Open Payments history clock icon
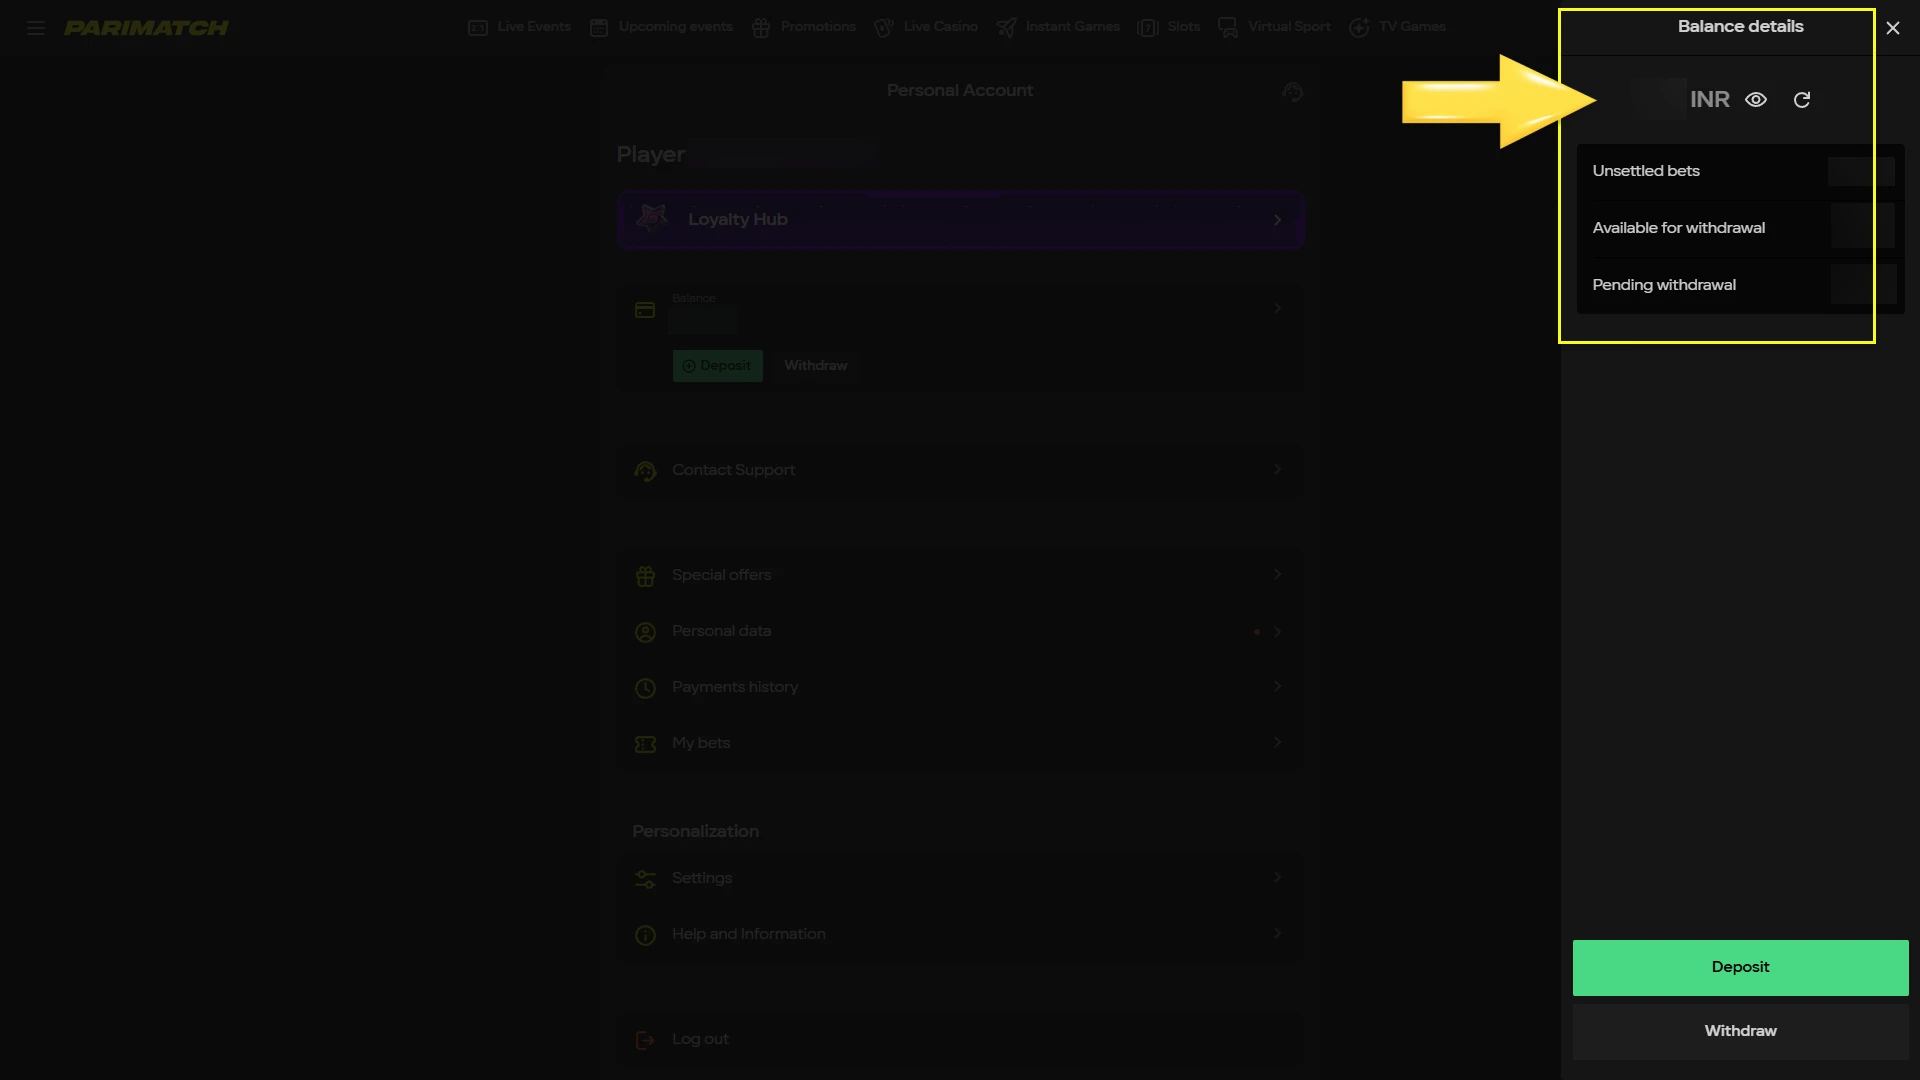This screenshot has height=1080, width=1920. click(x=646, y=688)
